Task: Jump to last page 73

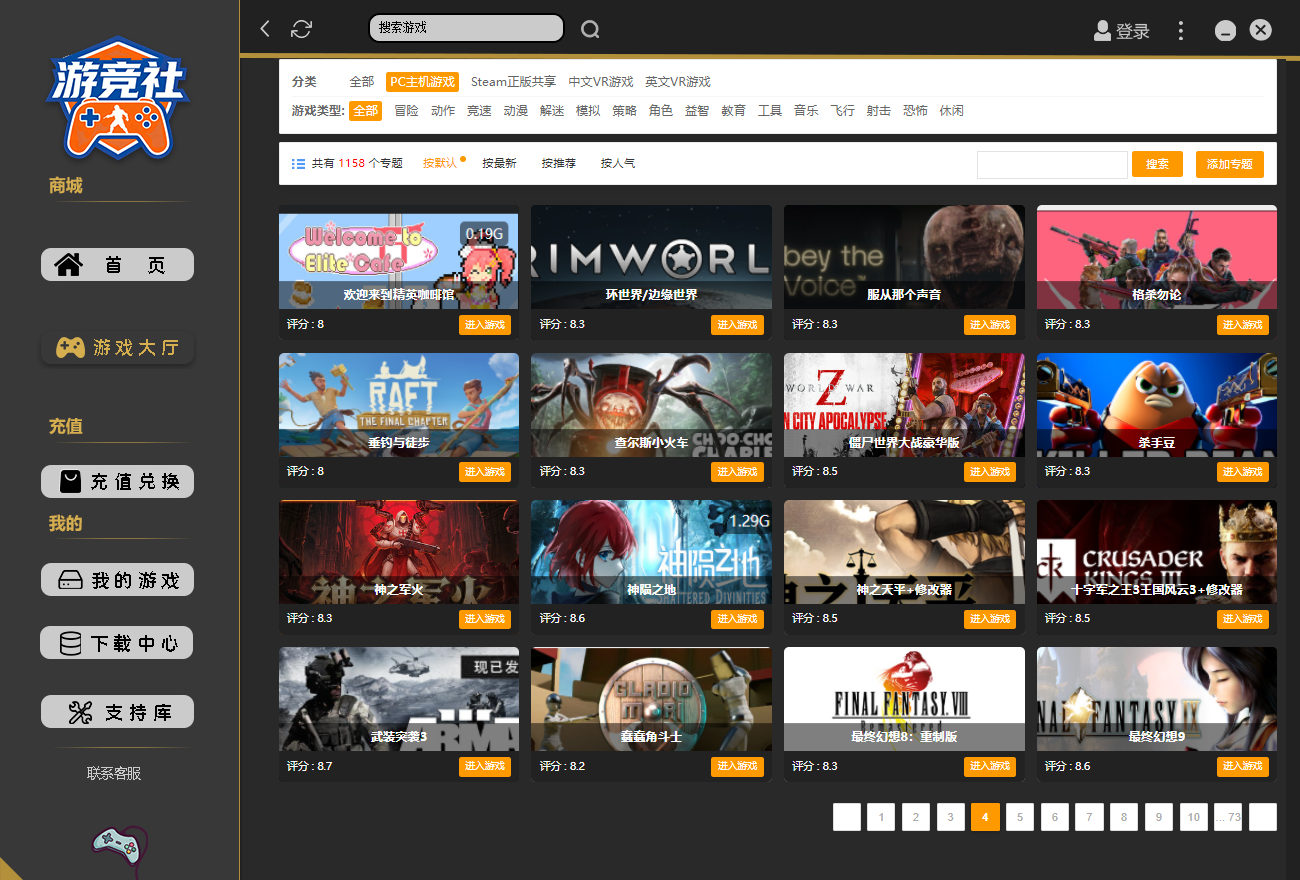Action: (1229, 817)
